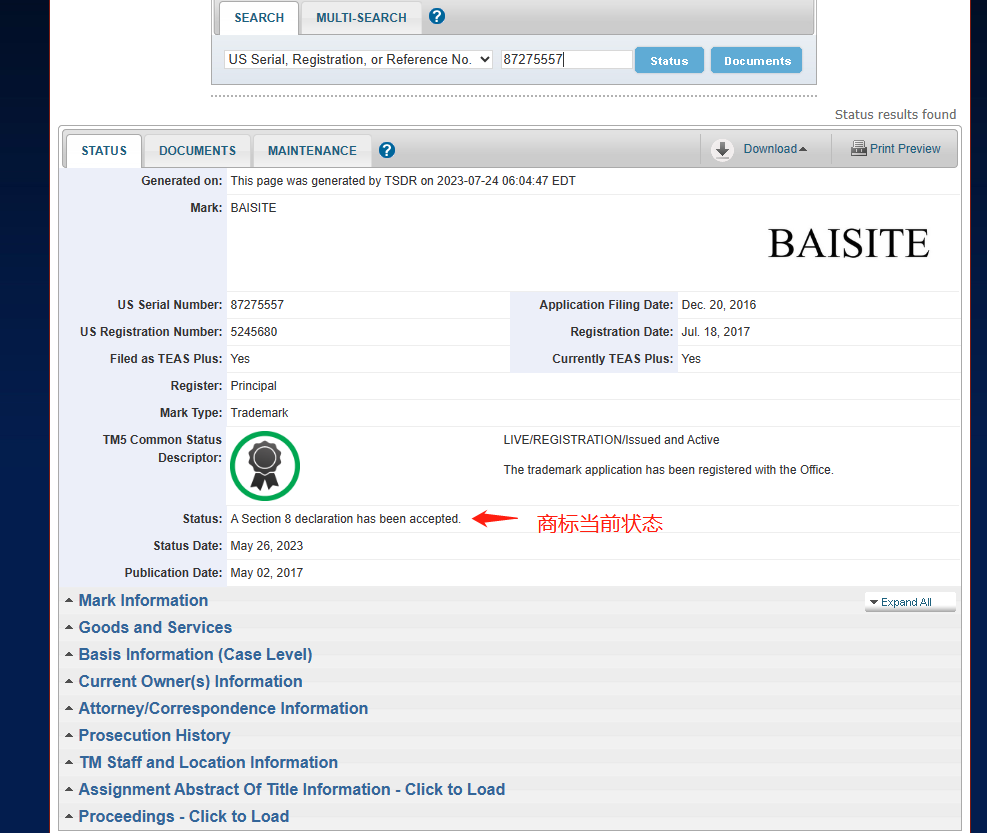Expand the Goods and Services section
The height and width of the screenshot is (833, 987).
155,627
